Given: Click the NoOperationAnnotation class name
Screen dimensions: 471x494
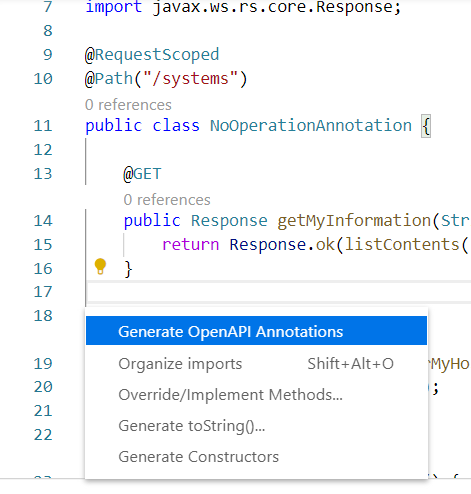Looking at the screenshot, I should coord(311,126).
